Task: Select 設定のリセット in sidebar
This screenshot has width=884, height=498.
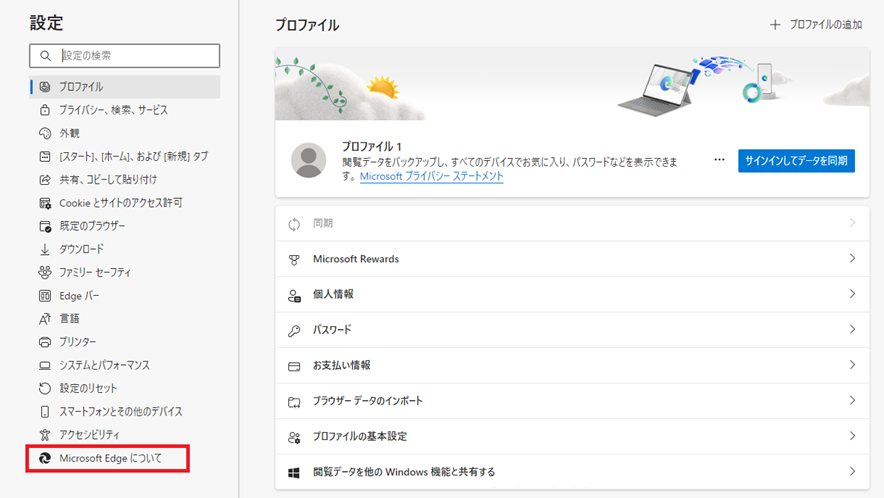Action: point(125,389)
